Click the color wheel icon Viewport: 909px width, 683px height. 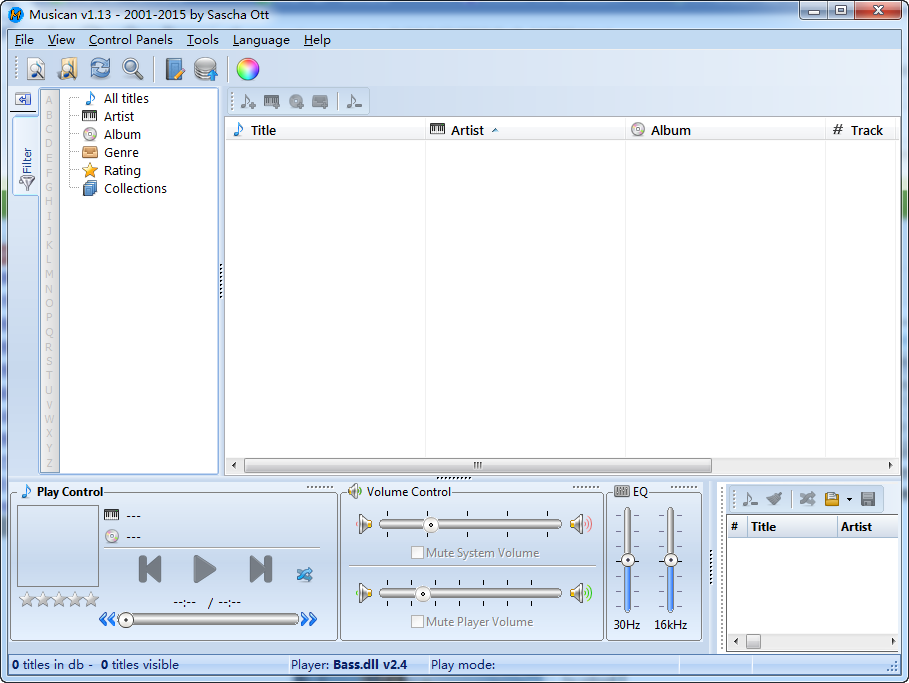pyautogui.click(x=248, y=69)
